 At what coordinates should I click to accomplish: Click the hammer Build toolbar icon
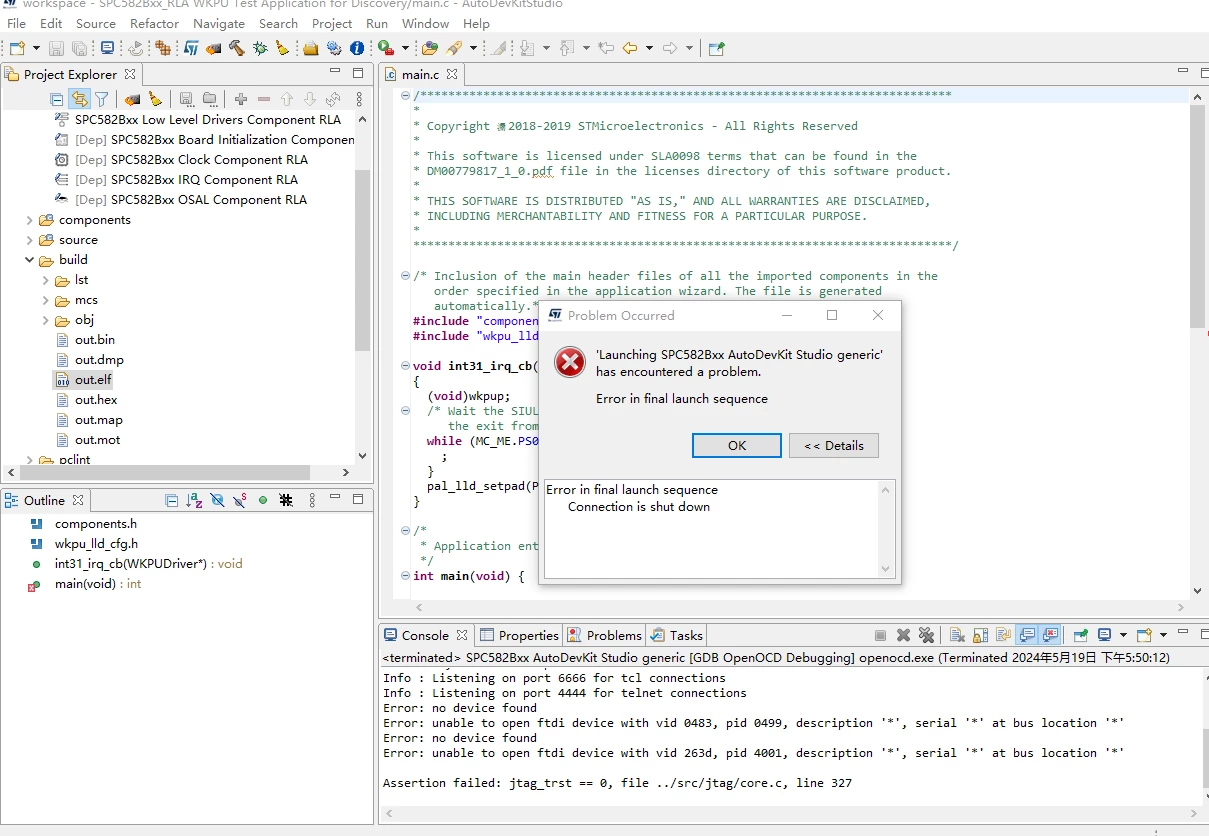[x=236, y=48]
